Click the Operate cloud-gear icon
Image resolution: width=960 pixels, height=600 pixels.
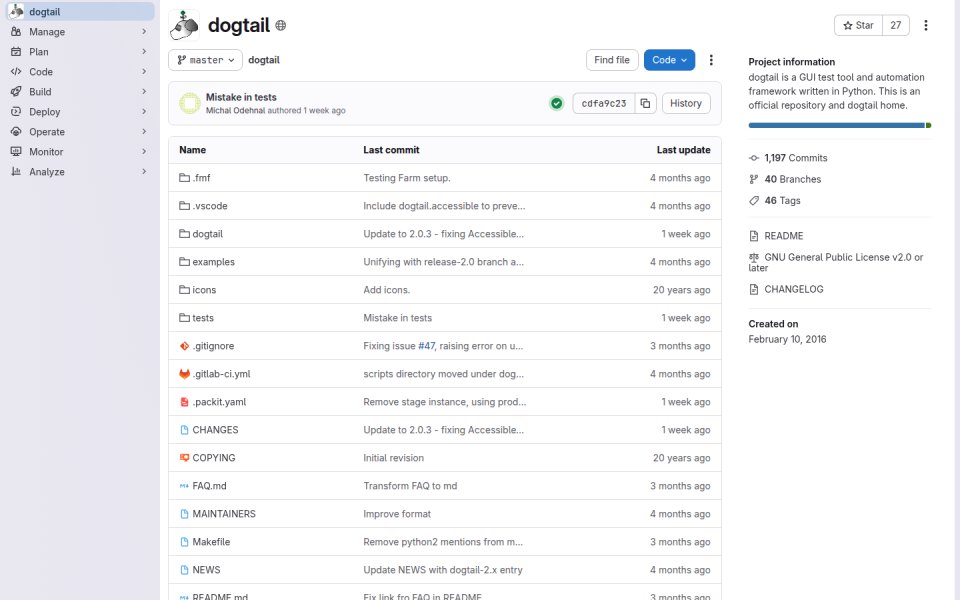pos(16,132)
